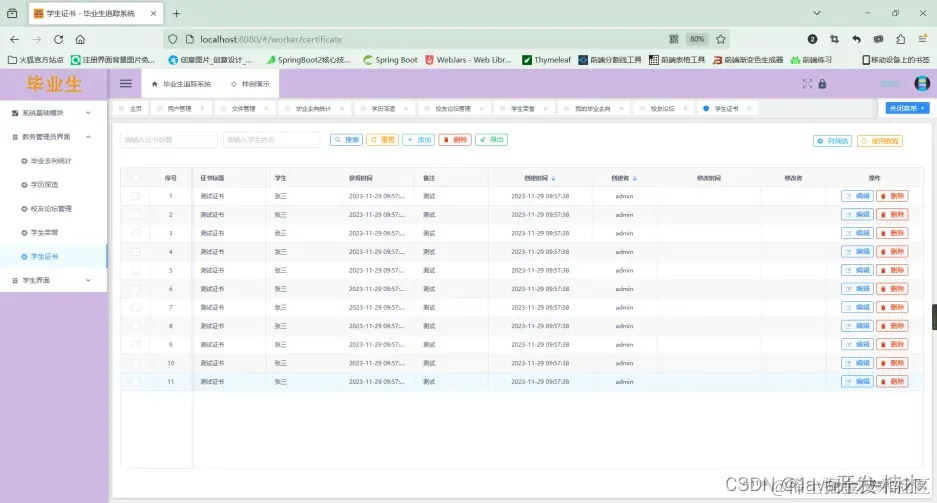
Task: Tick the checkbox for row 1
Action: [x=136, y=196]
